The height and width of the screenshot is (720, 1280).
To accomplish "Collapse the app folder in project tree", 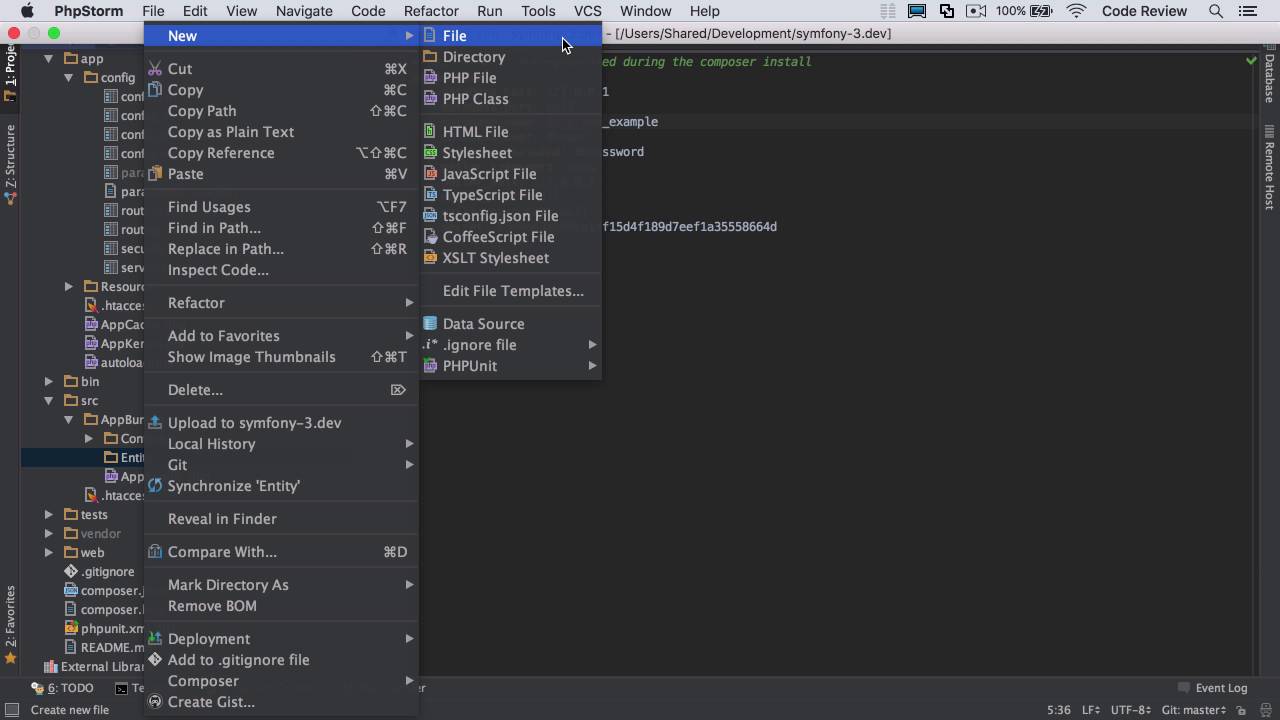I will pos(48,59).
